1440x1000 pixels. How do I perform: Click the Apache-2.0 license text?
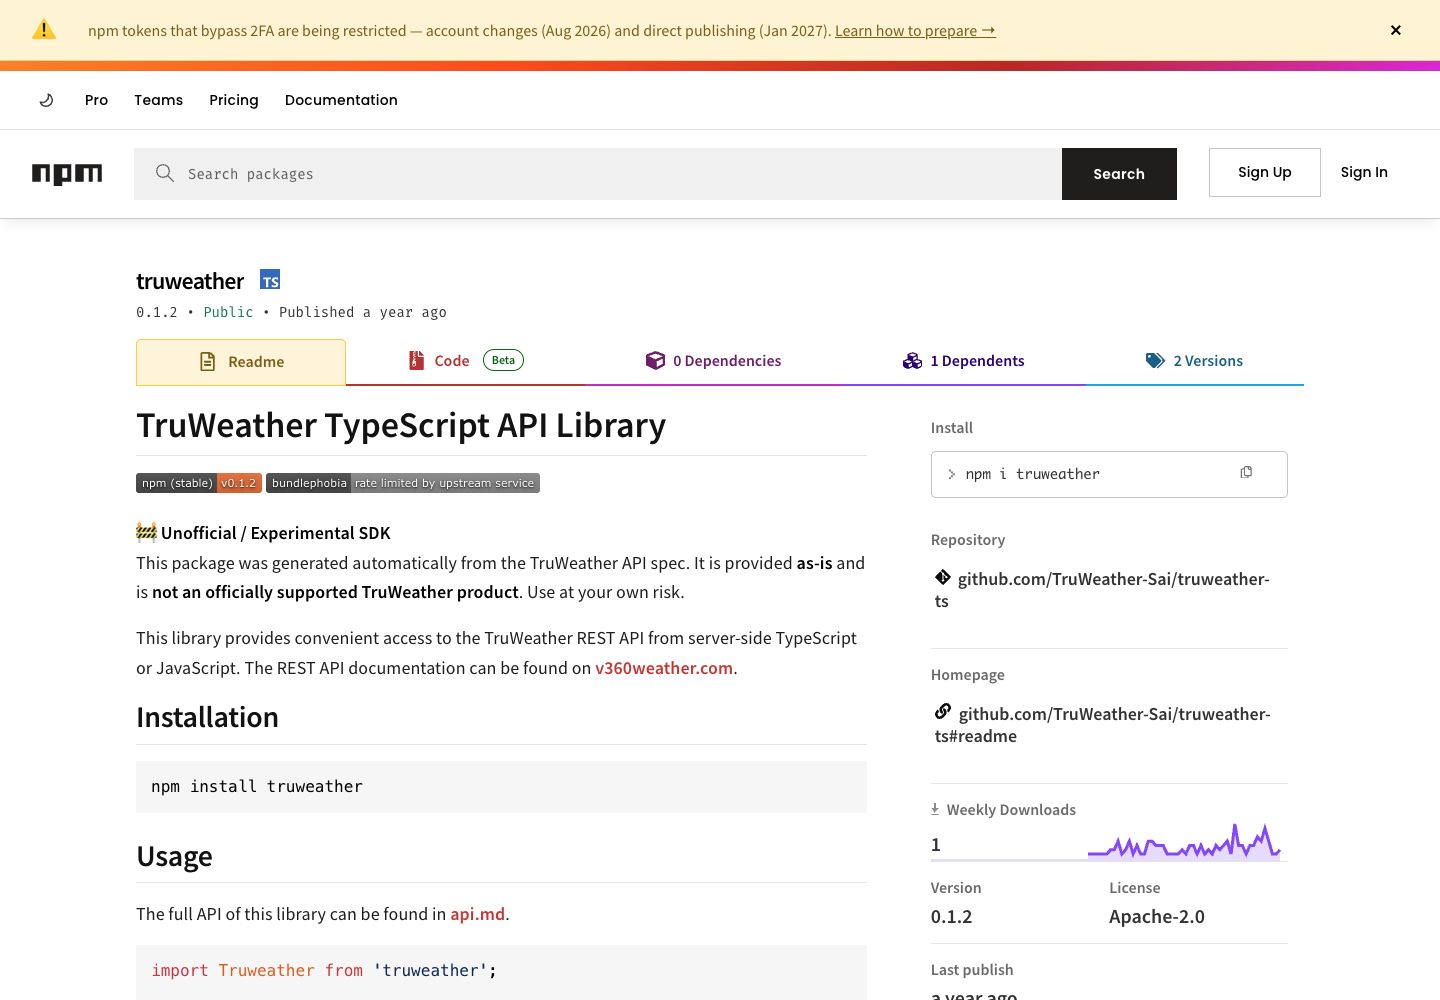point(1156,917)
